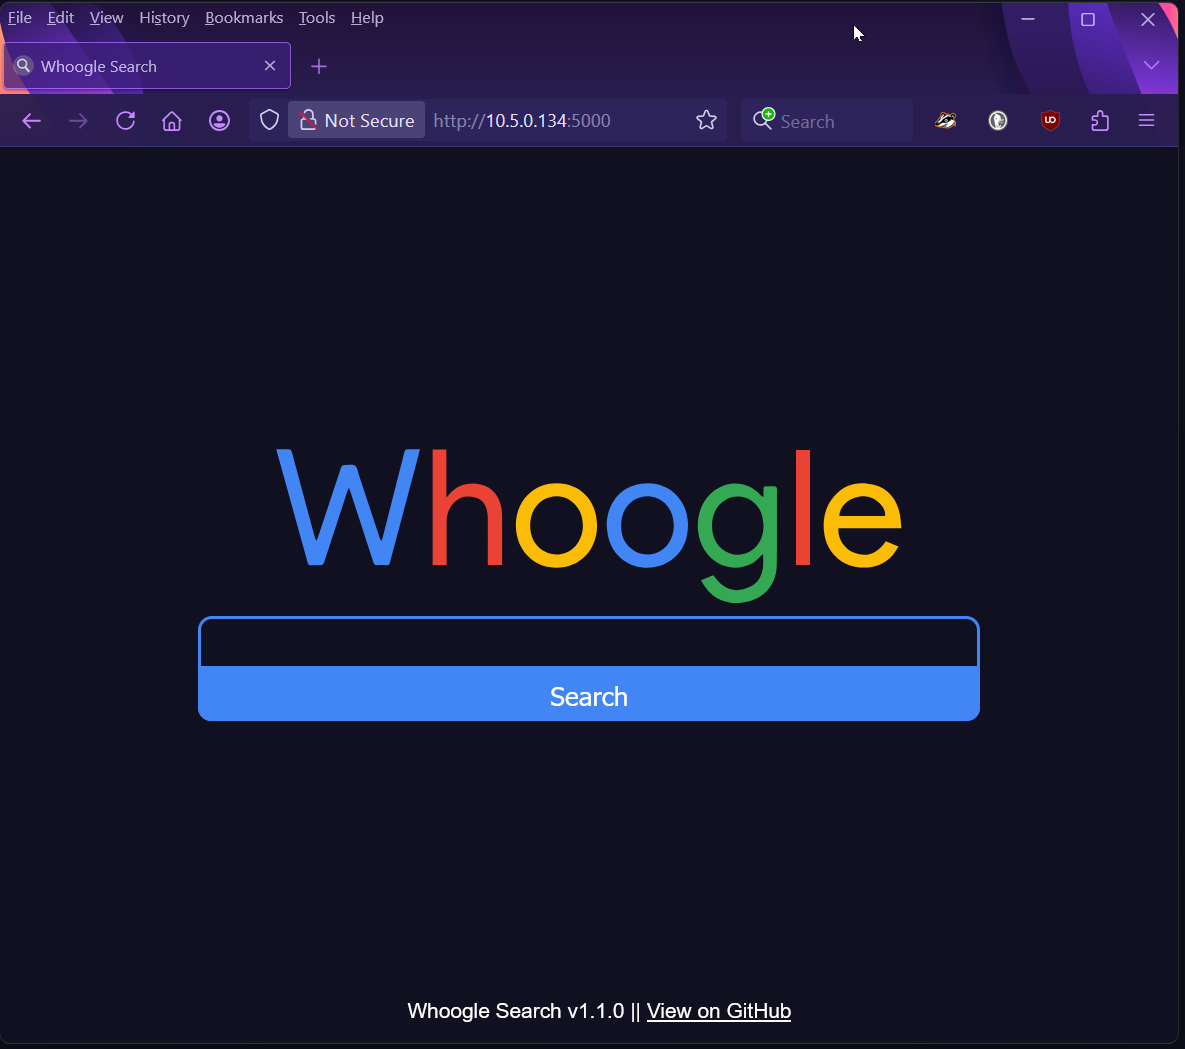Open the tracking protection shield panel
This screenshot has height=1049, width=1185.
tap(269, 121)
